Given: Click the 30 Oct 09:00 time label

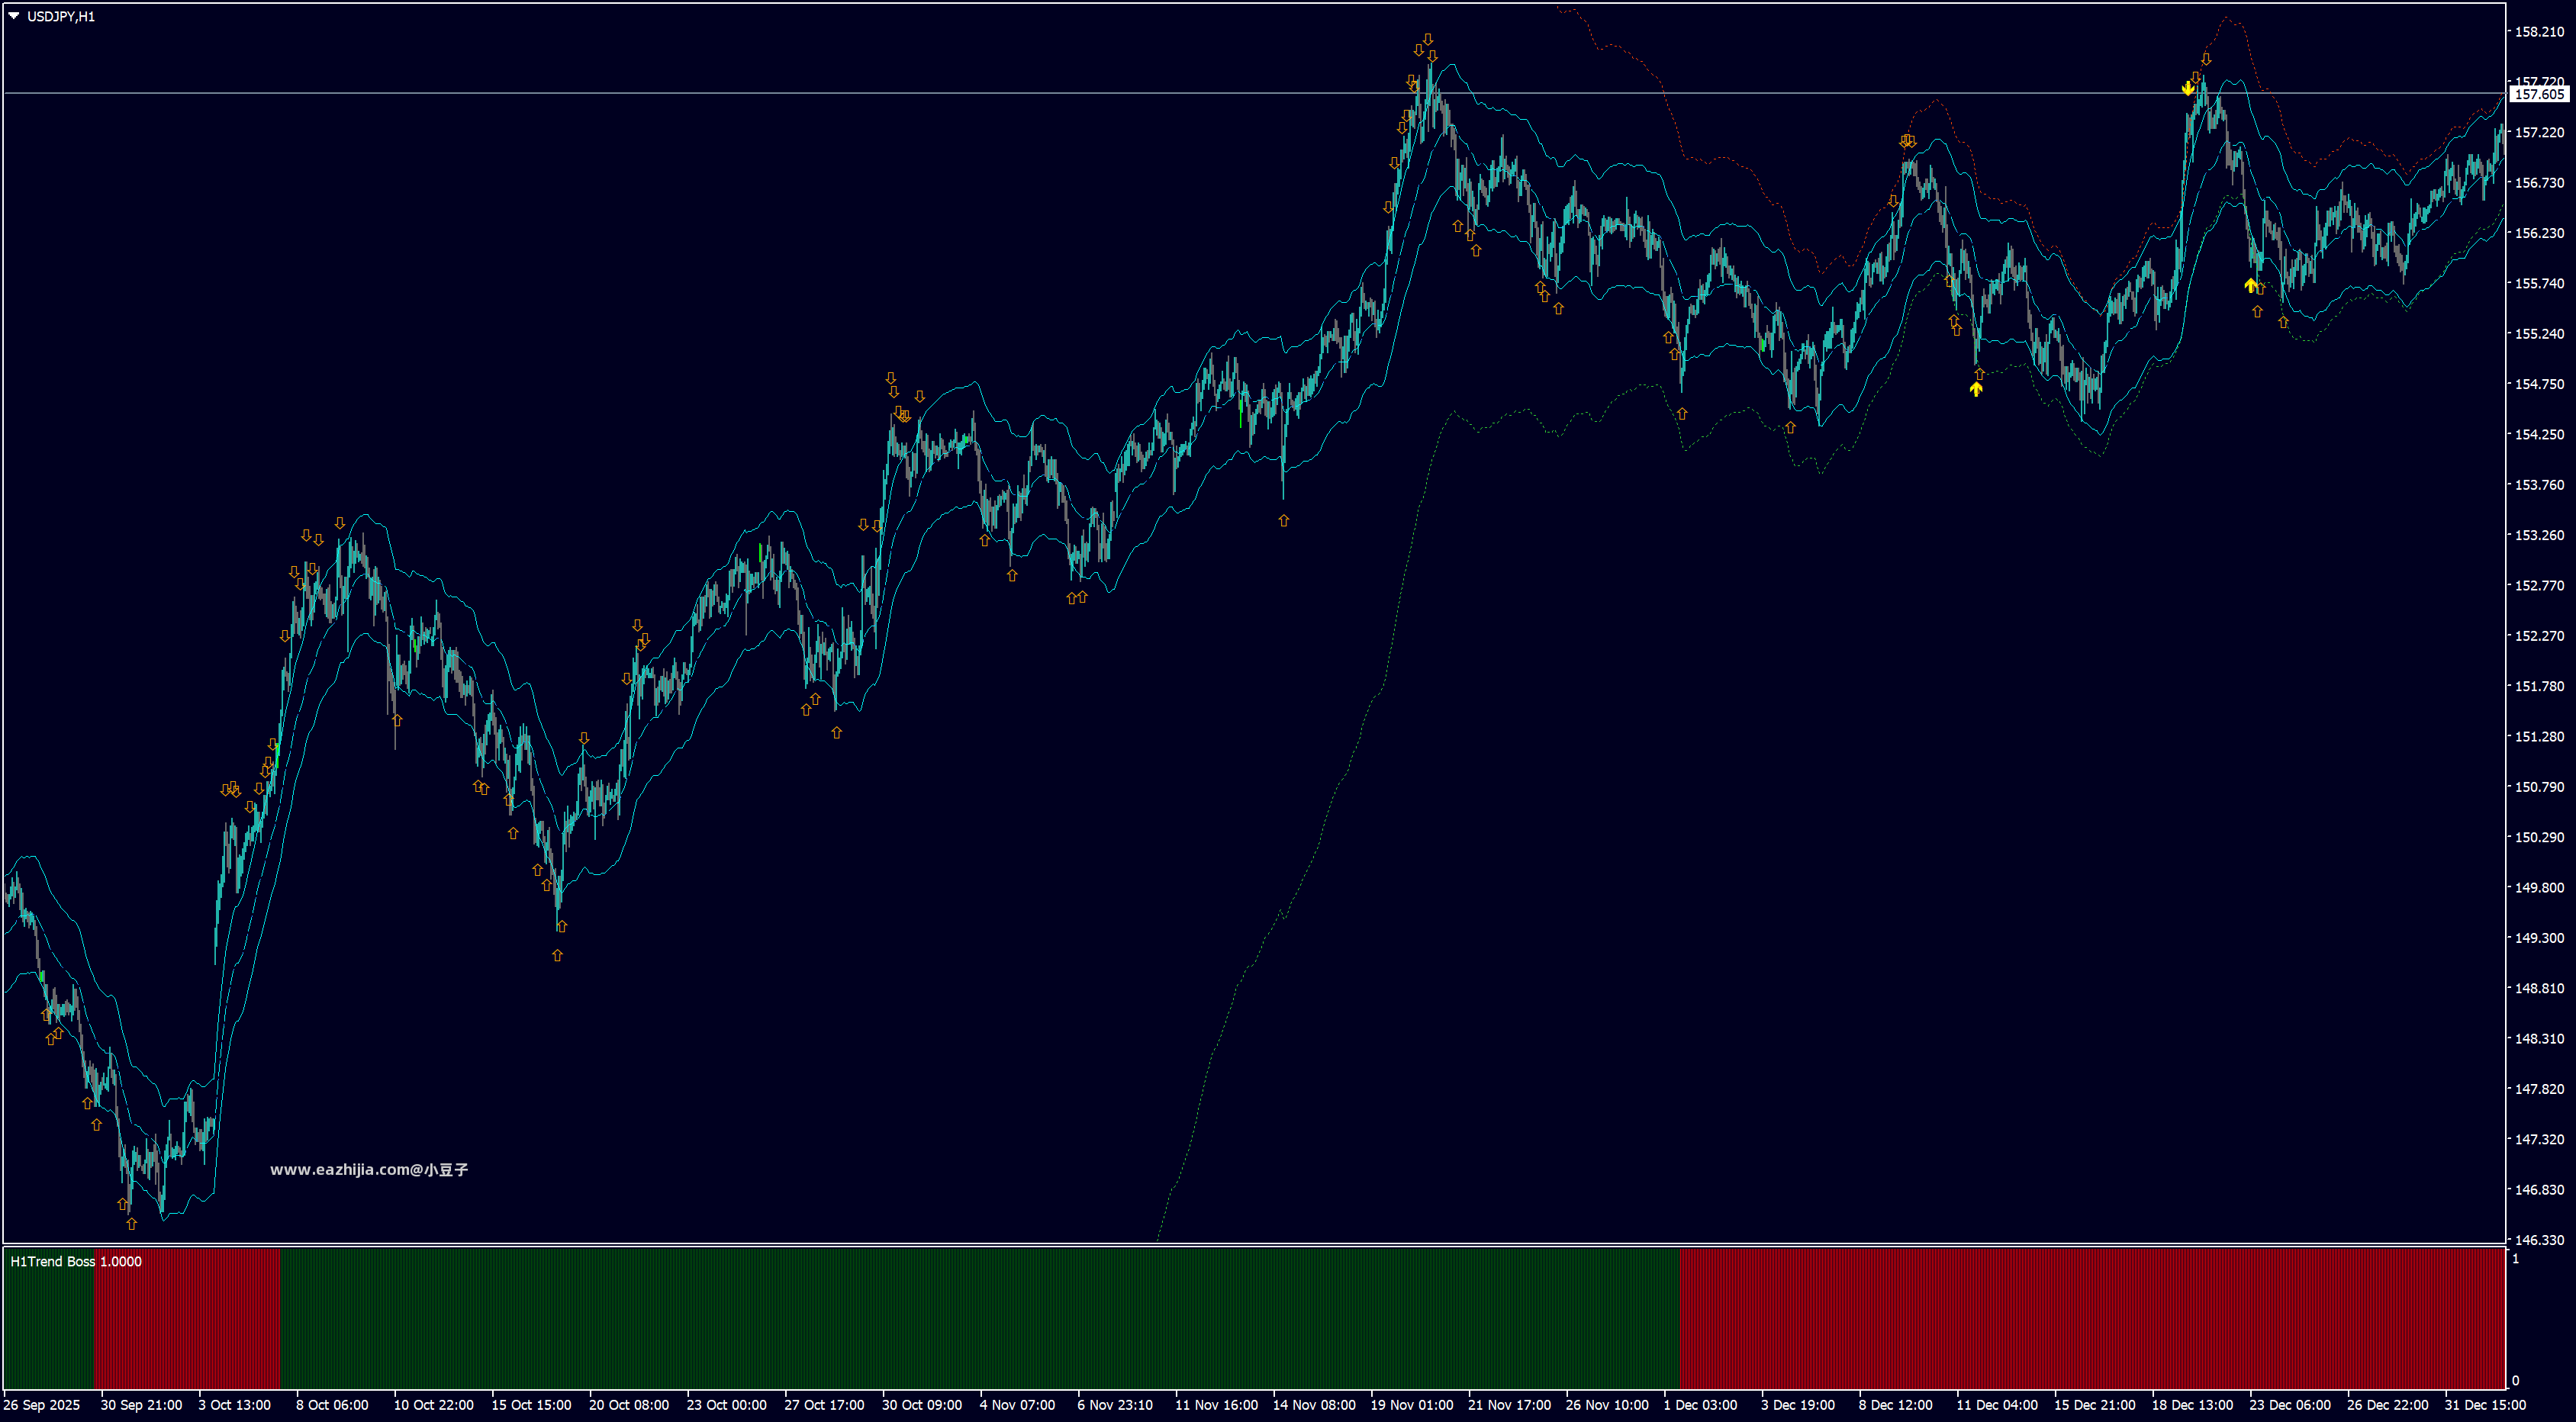Looking at the screenshot, I should click(x=922, y=1405).
